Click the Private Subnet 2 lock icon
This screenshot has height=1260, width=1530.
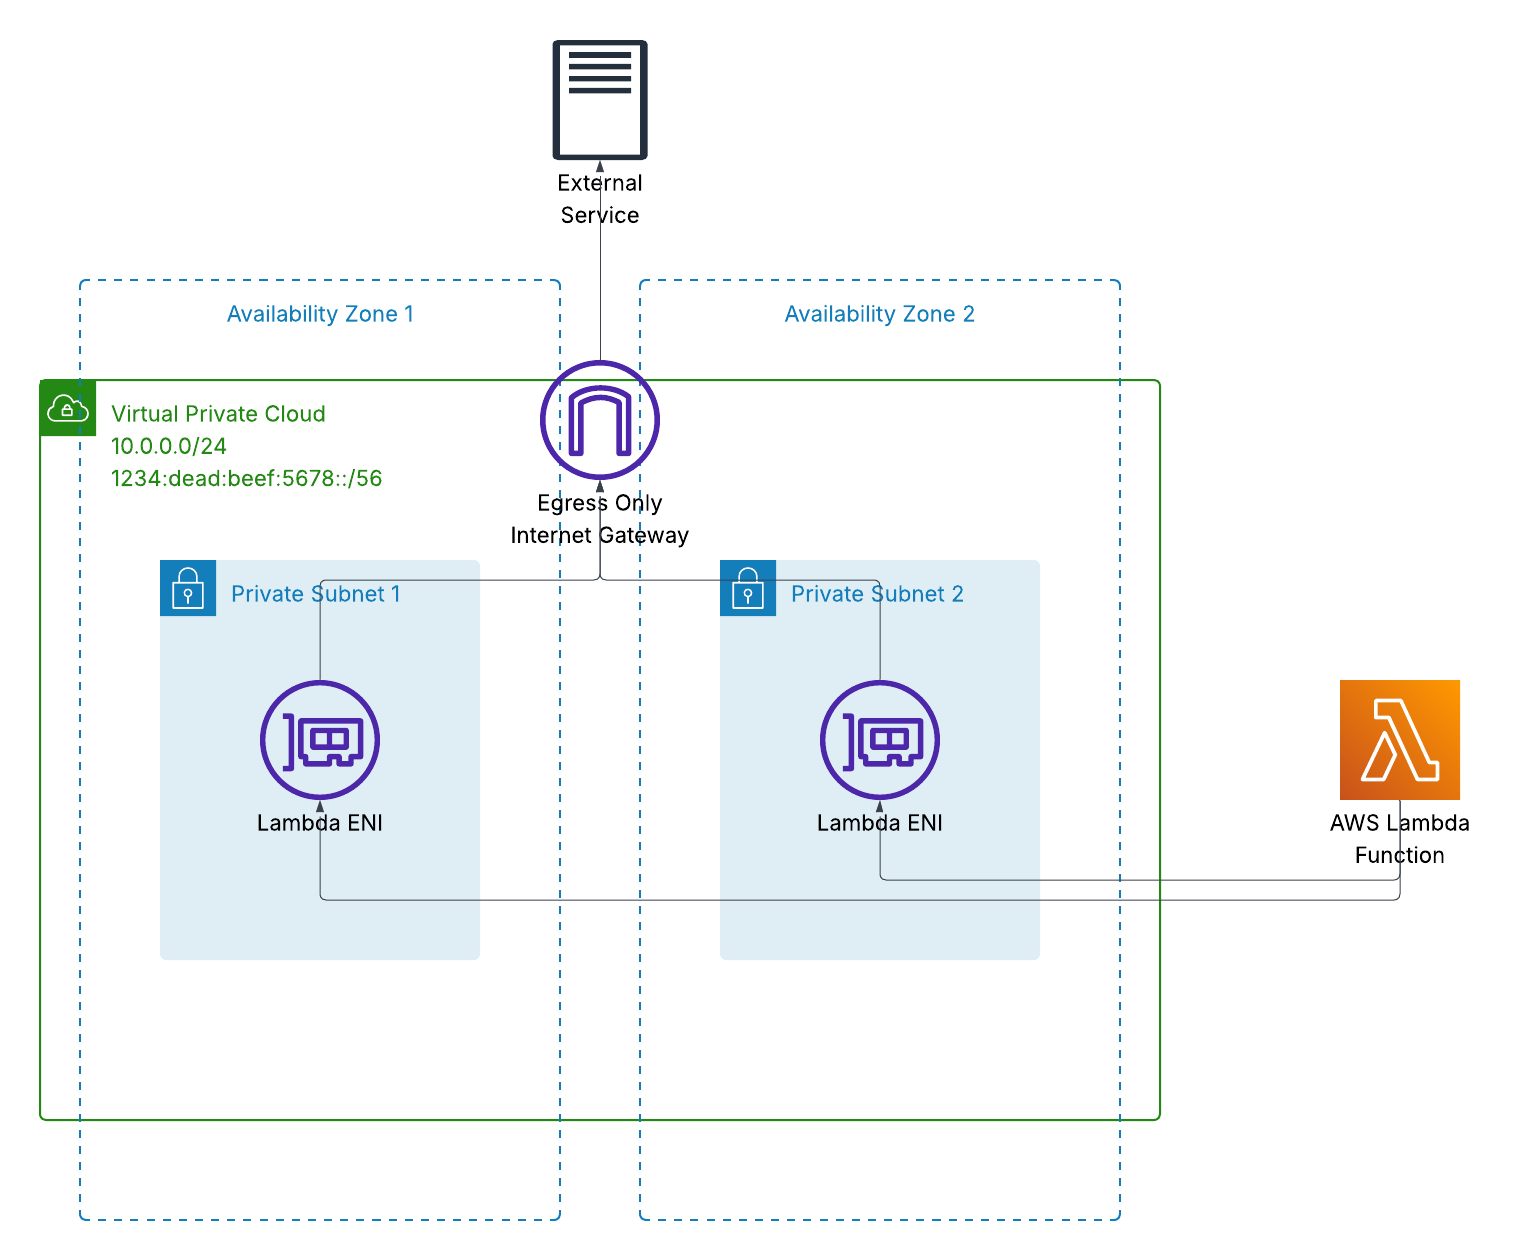point(748,588)
